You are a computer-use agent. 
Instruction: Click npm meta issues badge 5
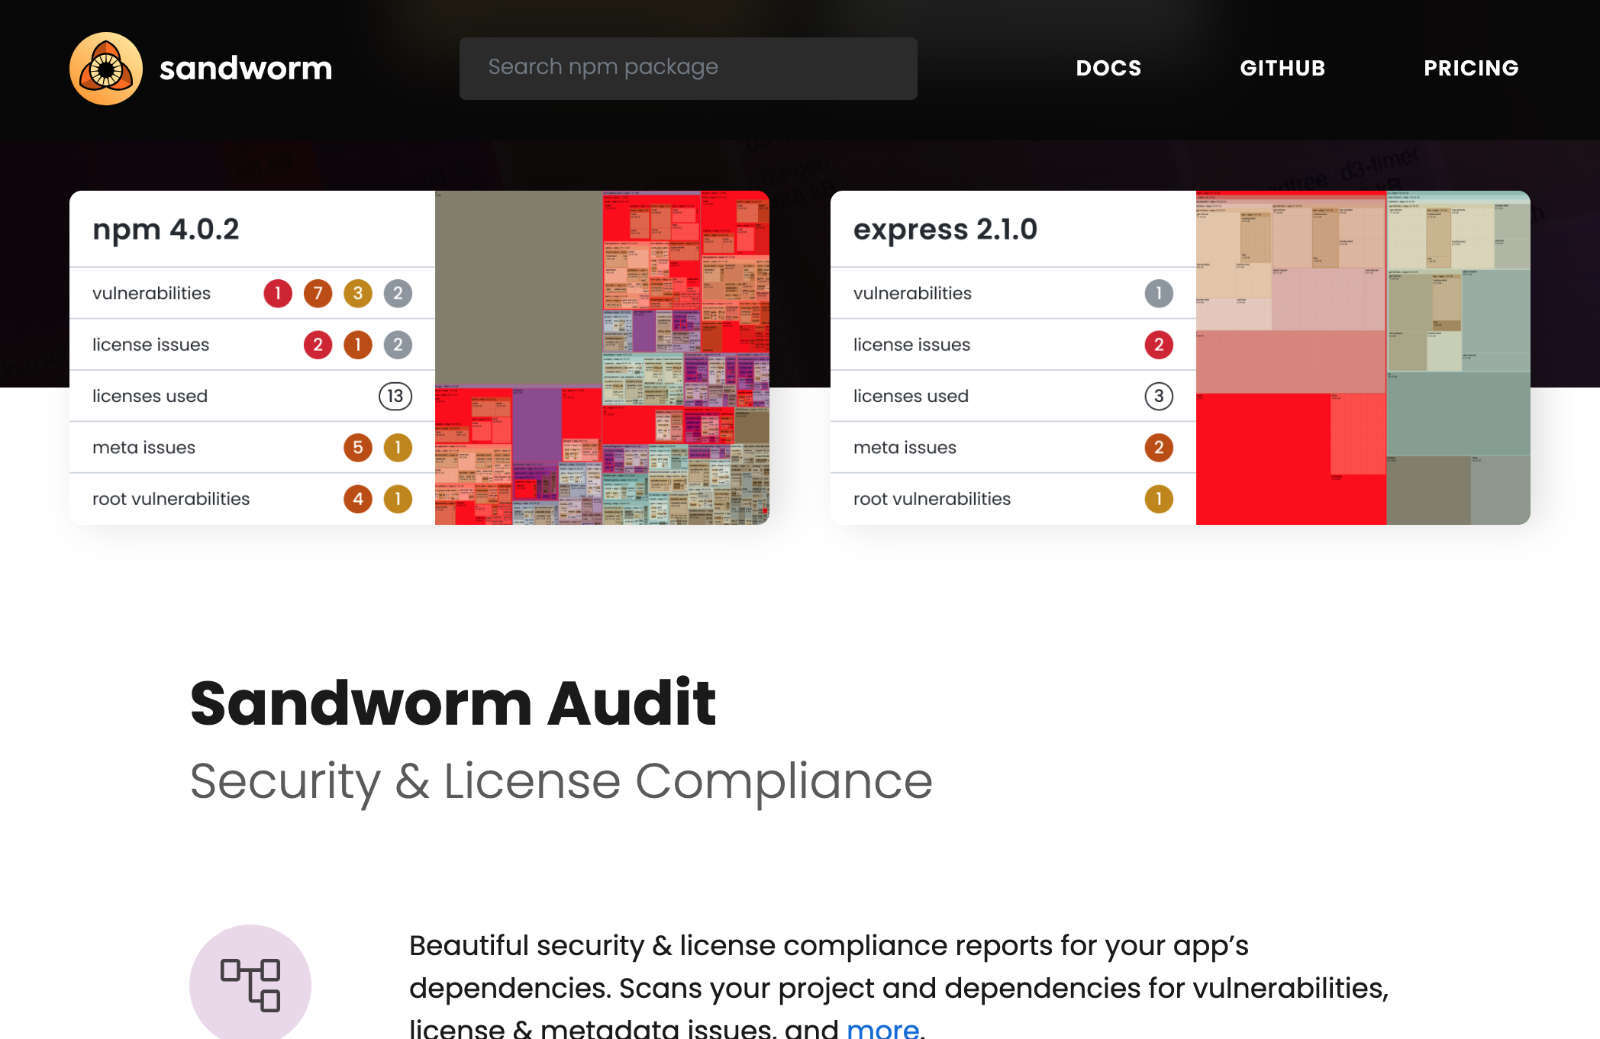point(358,447)
